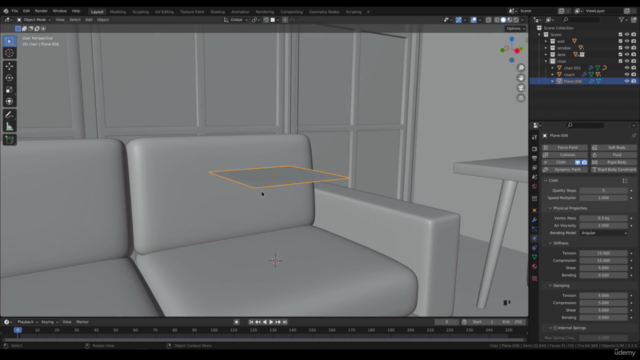
Task: Pick the Scale tool
Action: coord(9,90)
